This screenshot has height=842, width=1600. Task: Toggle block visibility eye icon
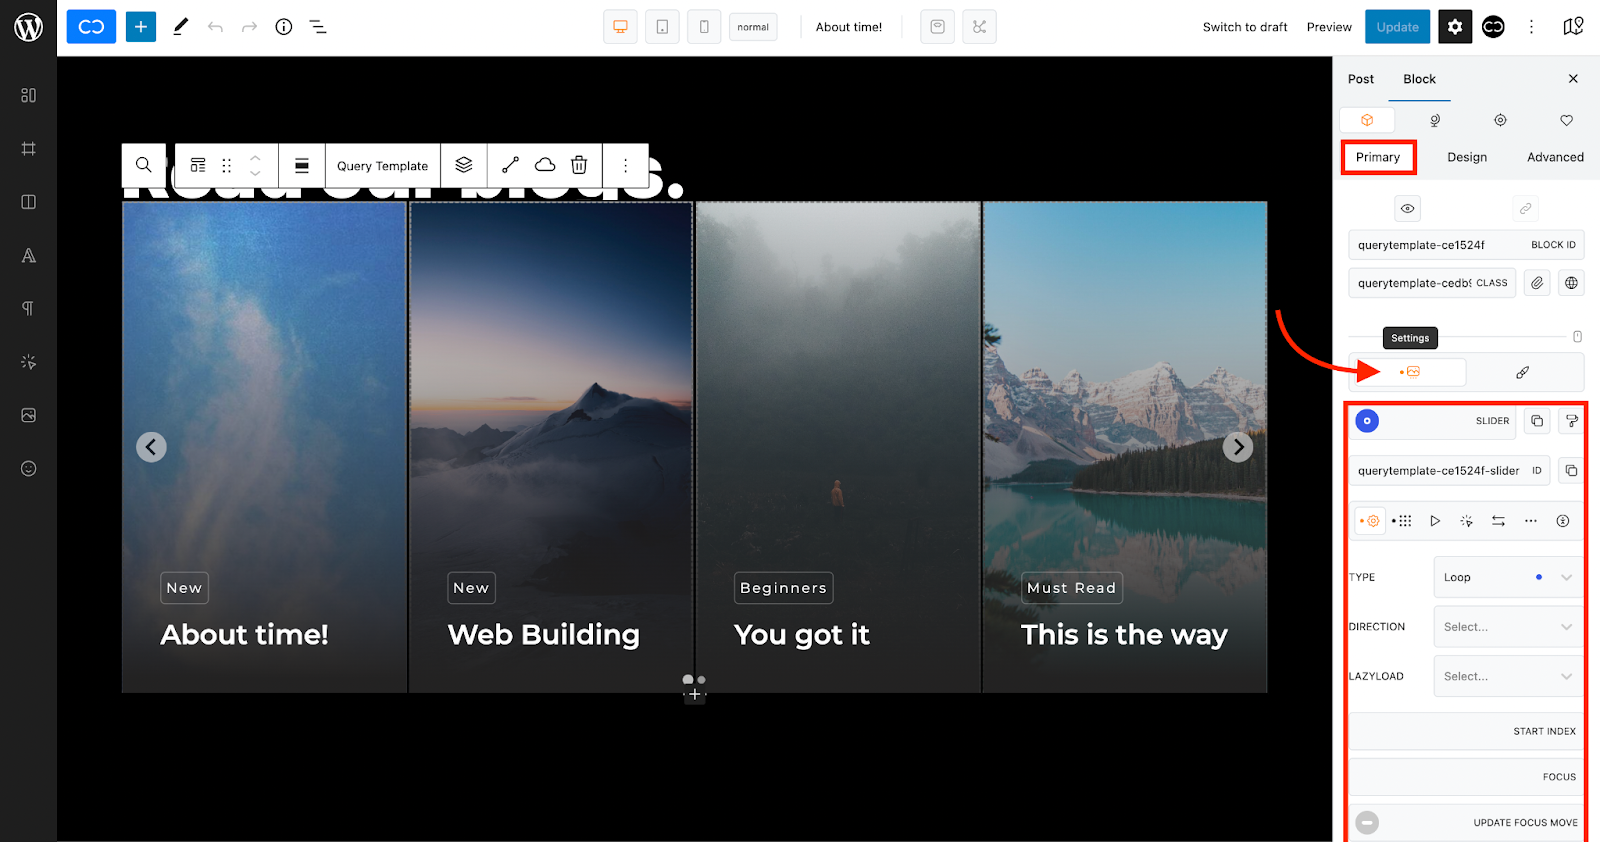[1407, 209]
